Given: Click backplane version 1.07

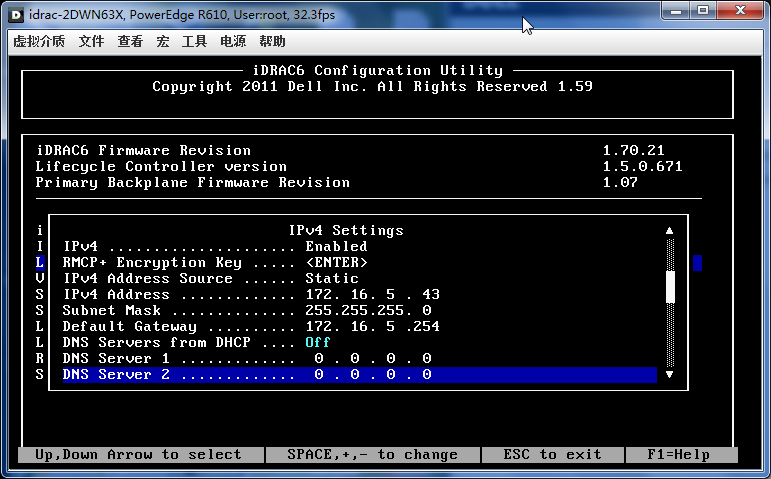Looking at the screenshot, I should (620, 182).
